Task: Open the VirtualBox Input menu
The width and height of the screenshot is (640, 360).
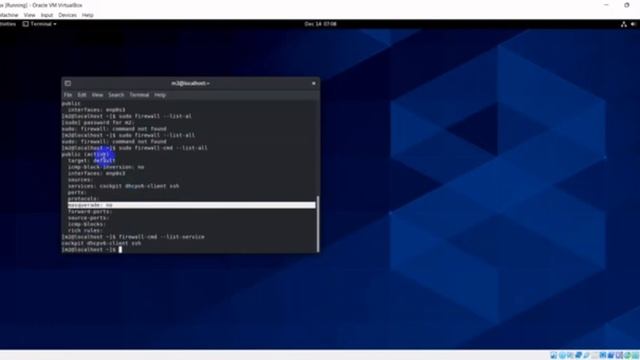Action: (47, 15)
